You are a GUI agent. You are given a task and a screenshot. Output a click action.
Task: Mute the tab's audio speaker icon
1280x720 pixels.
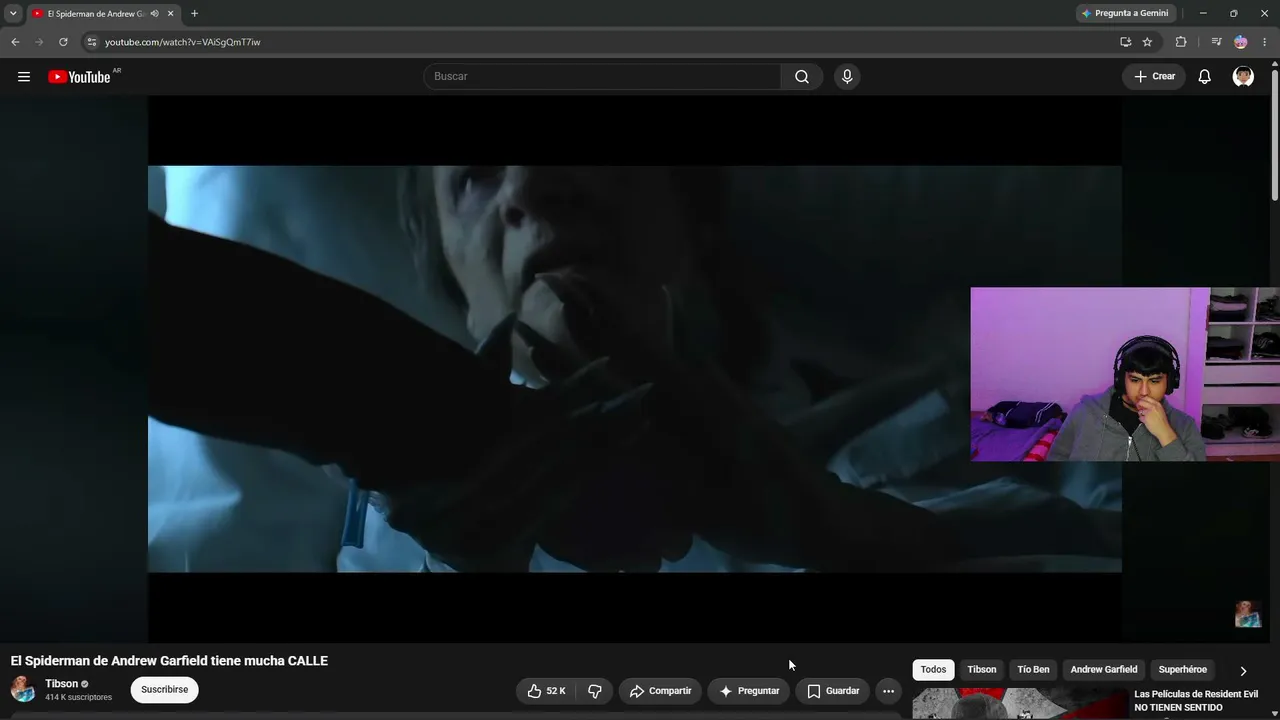pos(154,14)
